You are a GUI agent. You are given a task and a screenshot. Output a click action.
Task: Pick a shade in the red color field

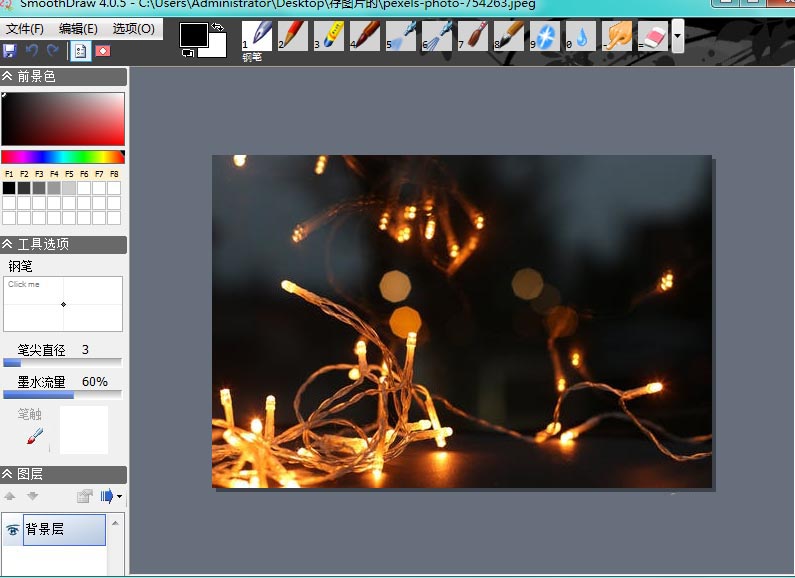pyautogui.click(x=63, y=119)
